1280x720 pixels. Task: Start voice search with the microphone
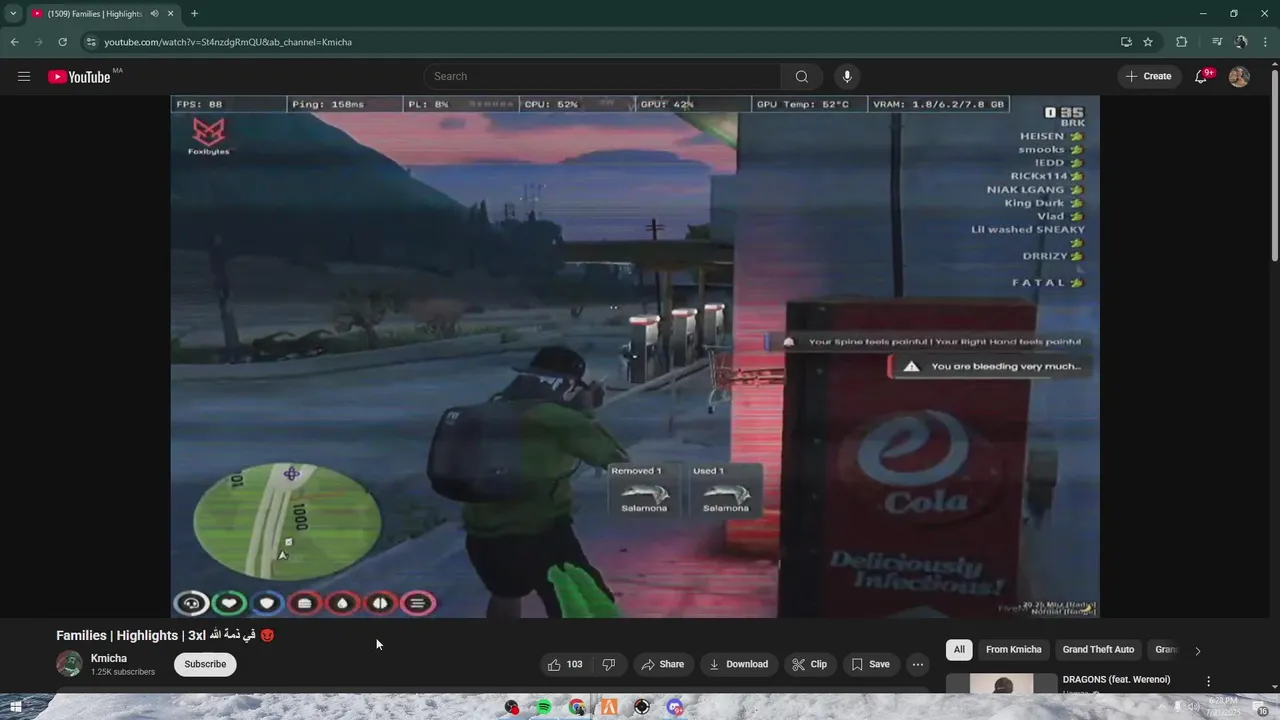coord(847,76)
